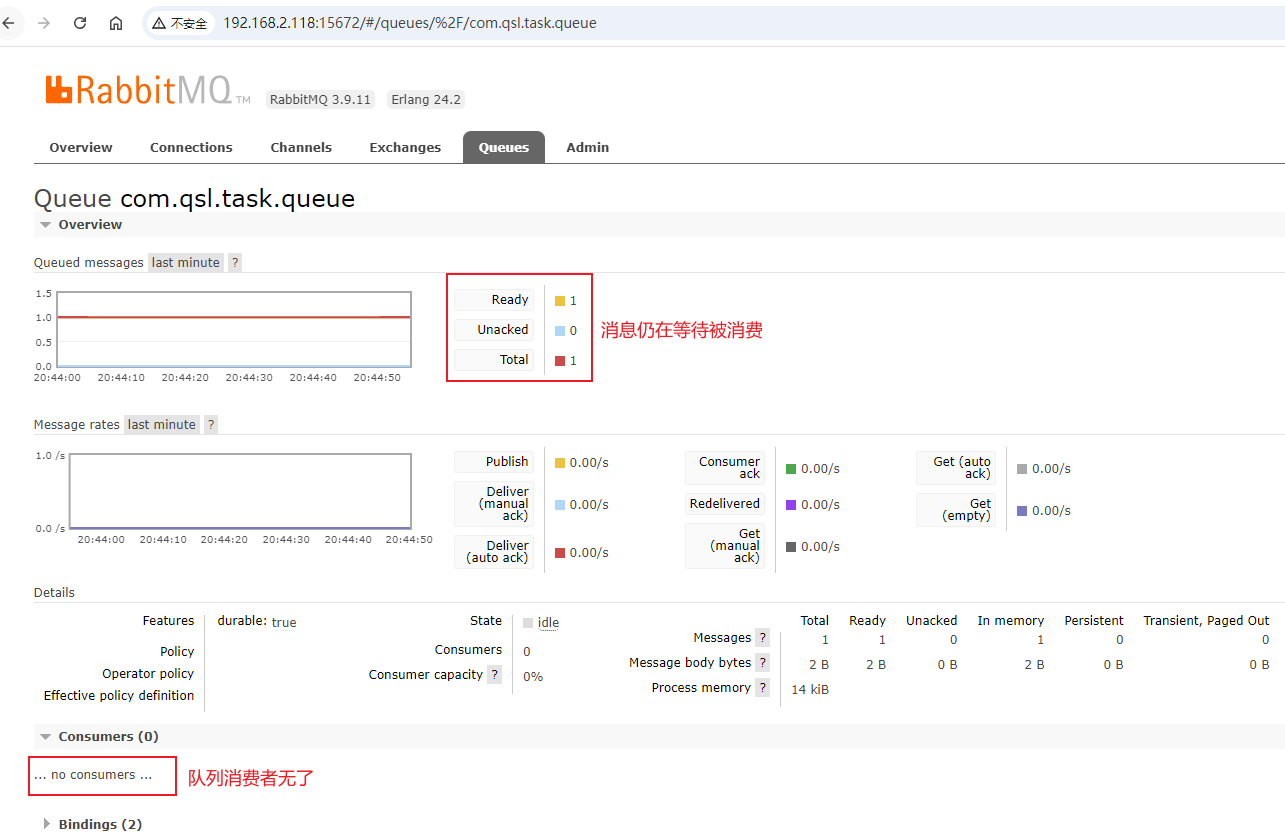Click the yellow Publish rate swatch

560,463
